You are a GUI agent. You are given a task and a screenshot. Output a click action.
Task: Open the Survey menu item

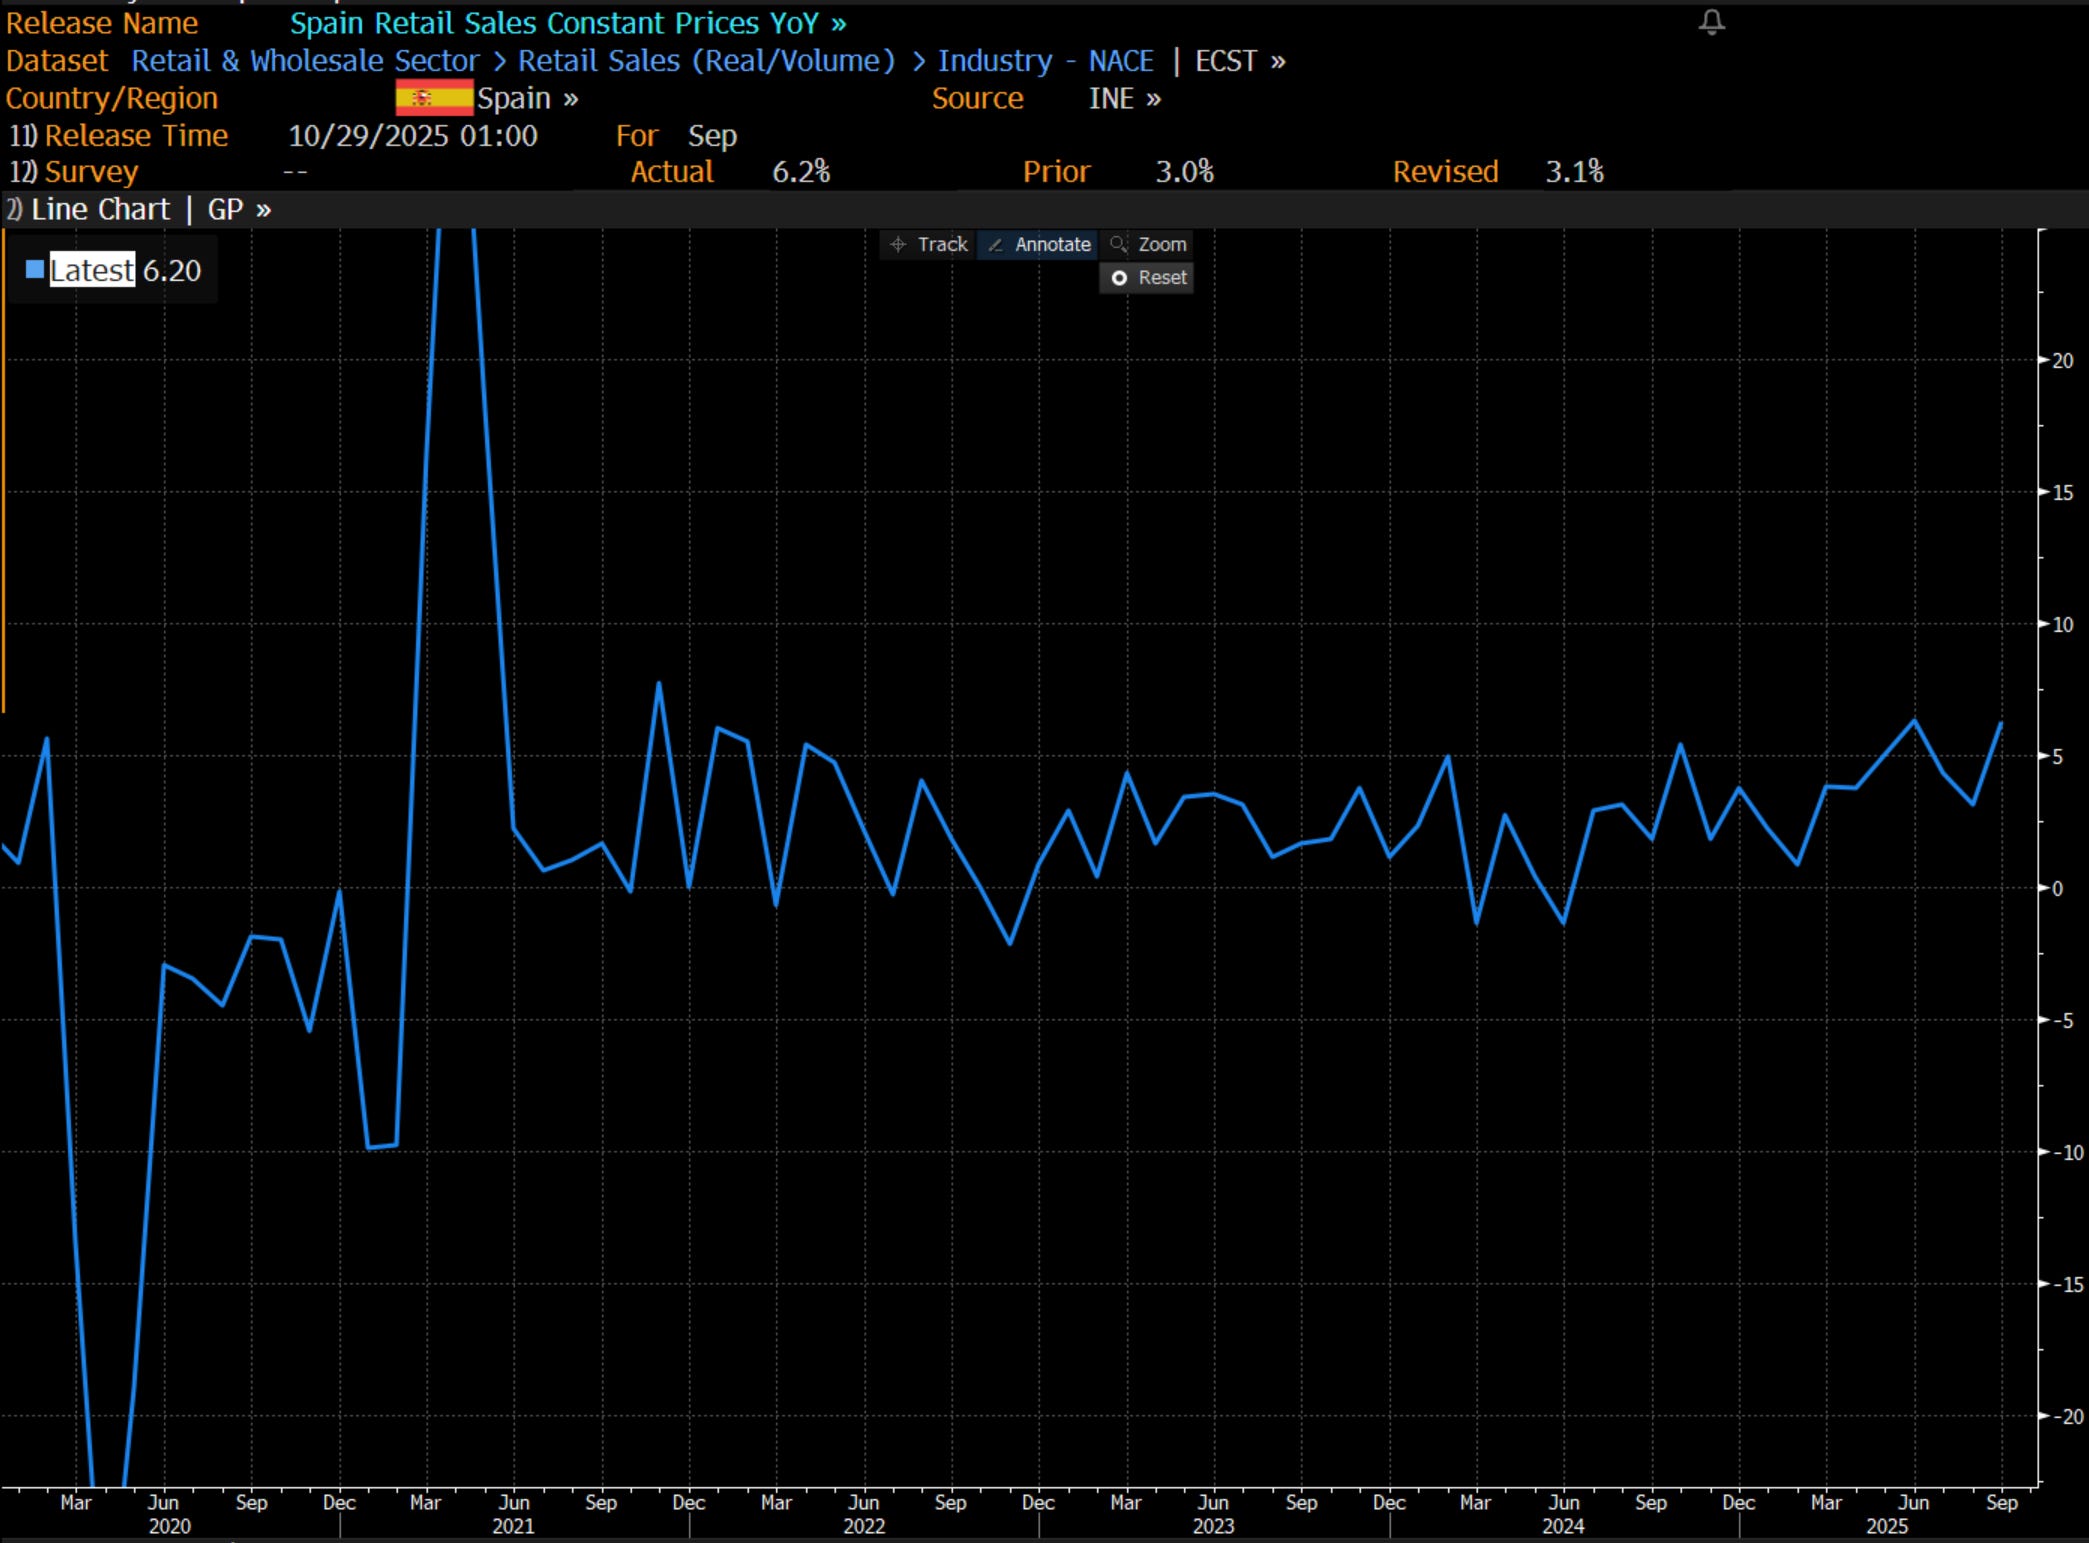pos(90,172)
